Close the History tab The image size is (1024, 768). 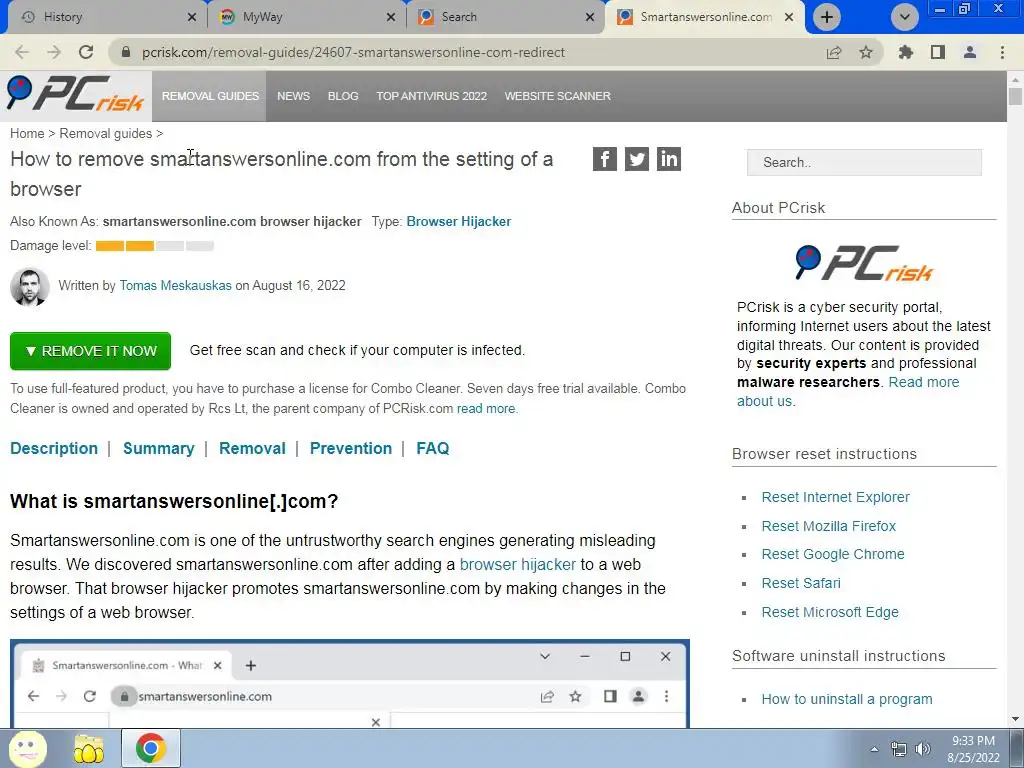[x=192, y=17]
